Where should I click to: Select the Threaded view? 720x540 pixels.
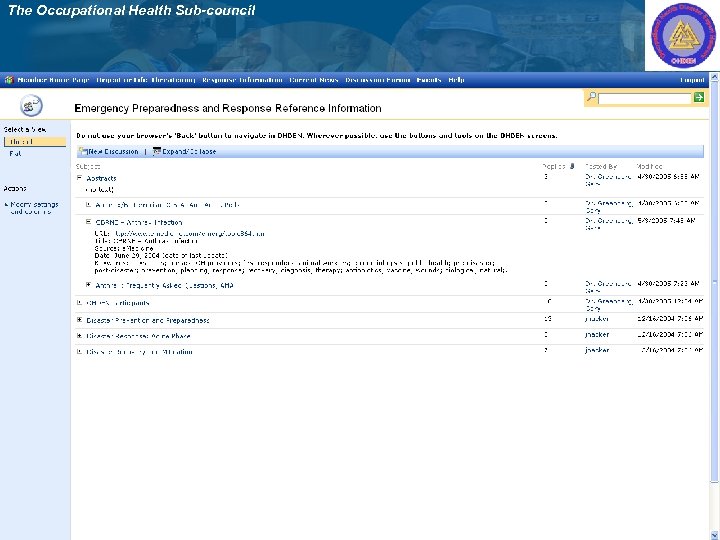coord(35,142)
